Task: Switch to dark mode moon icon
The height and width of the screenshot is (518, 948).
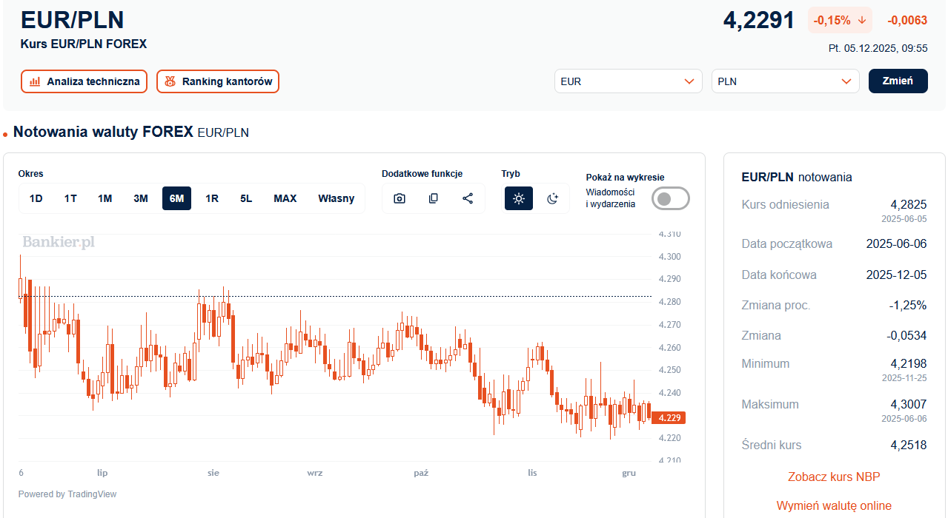Action: pyautogui.click(x=552, y=198)
